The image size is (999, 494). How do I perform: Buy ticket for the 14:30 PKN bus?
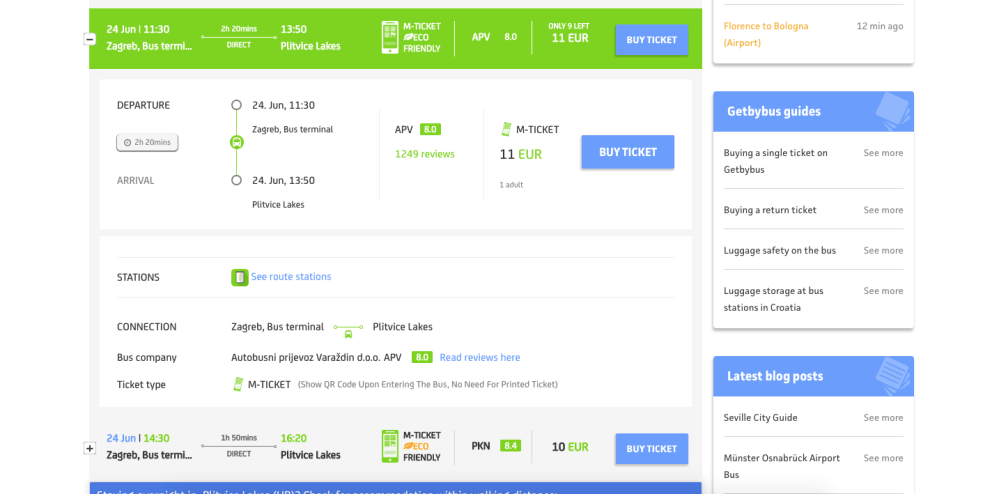(x=651, y=449)
